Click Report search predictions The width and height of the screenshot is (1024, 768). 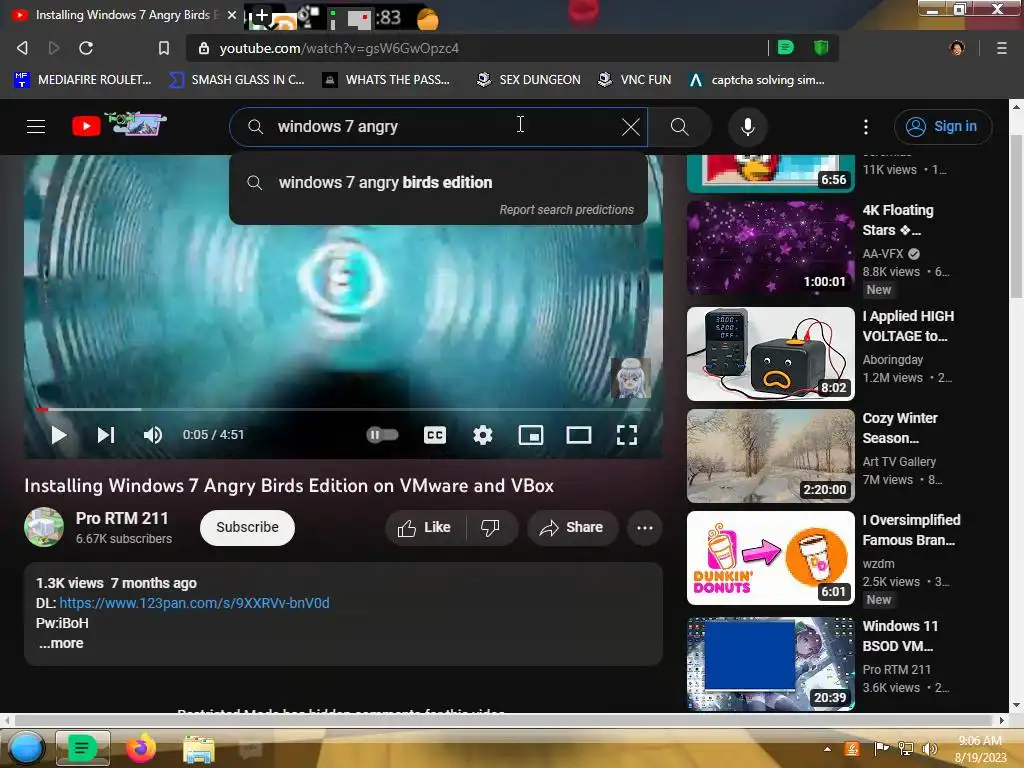point(566,210)
